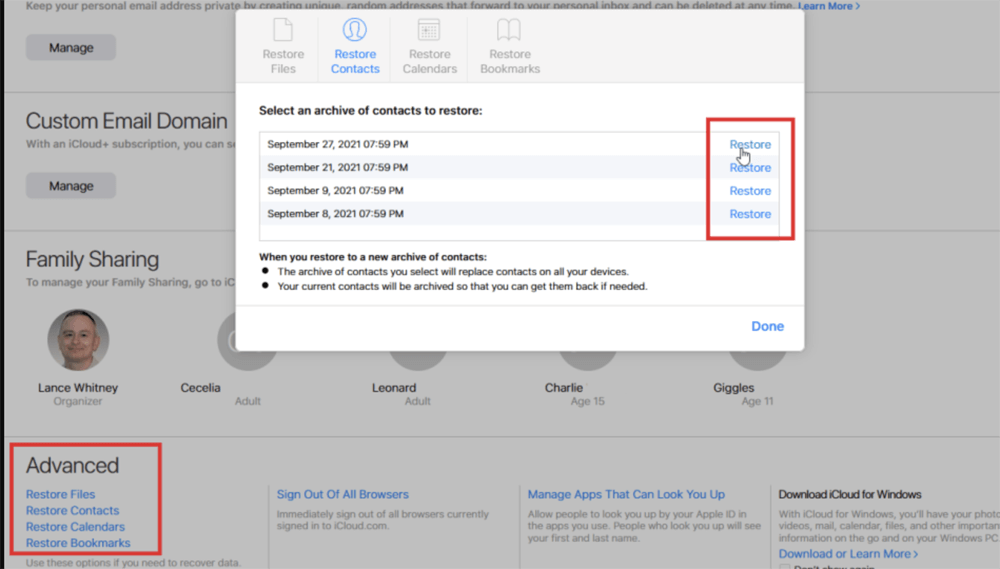
Task: Restore the September 21, 2021 contacts archive
Action: click(x=750, y=168)
